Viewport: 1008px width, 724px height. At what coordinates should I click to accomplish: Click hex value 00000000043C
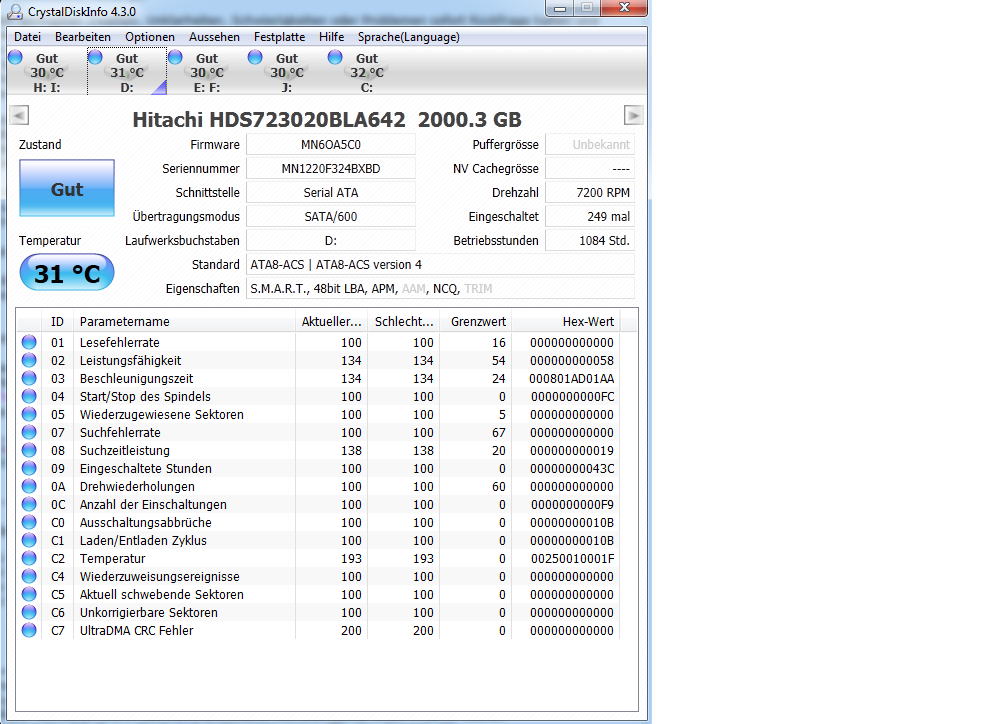tap(572, 469)
